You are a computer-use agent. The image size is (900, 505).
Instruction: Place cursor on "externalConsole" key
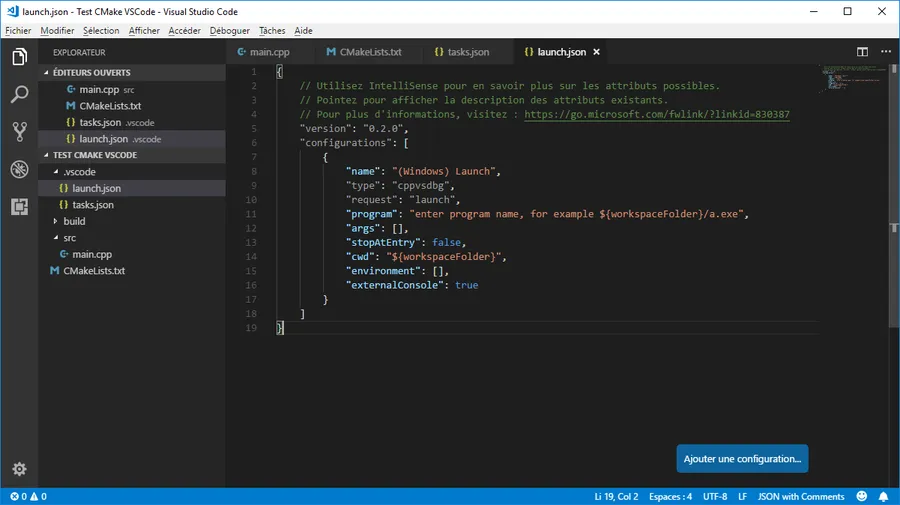394,285
